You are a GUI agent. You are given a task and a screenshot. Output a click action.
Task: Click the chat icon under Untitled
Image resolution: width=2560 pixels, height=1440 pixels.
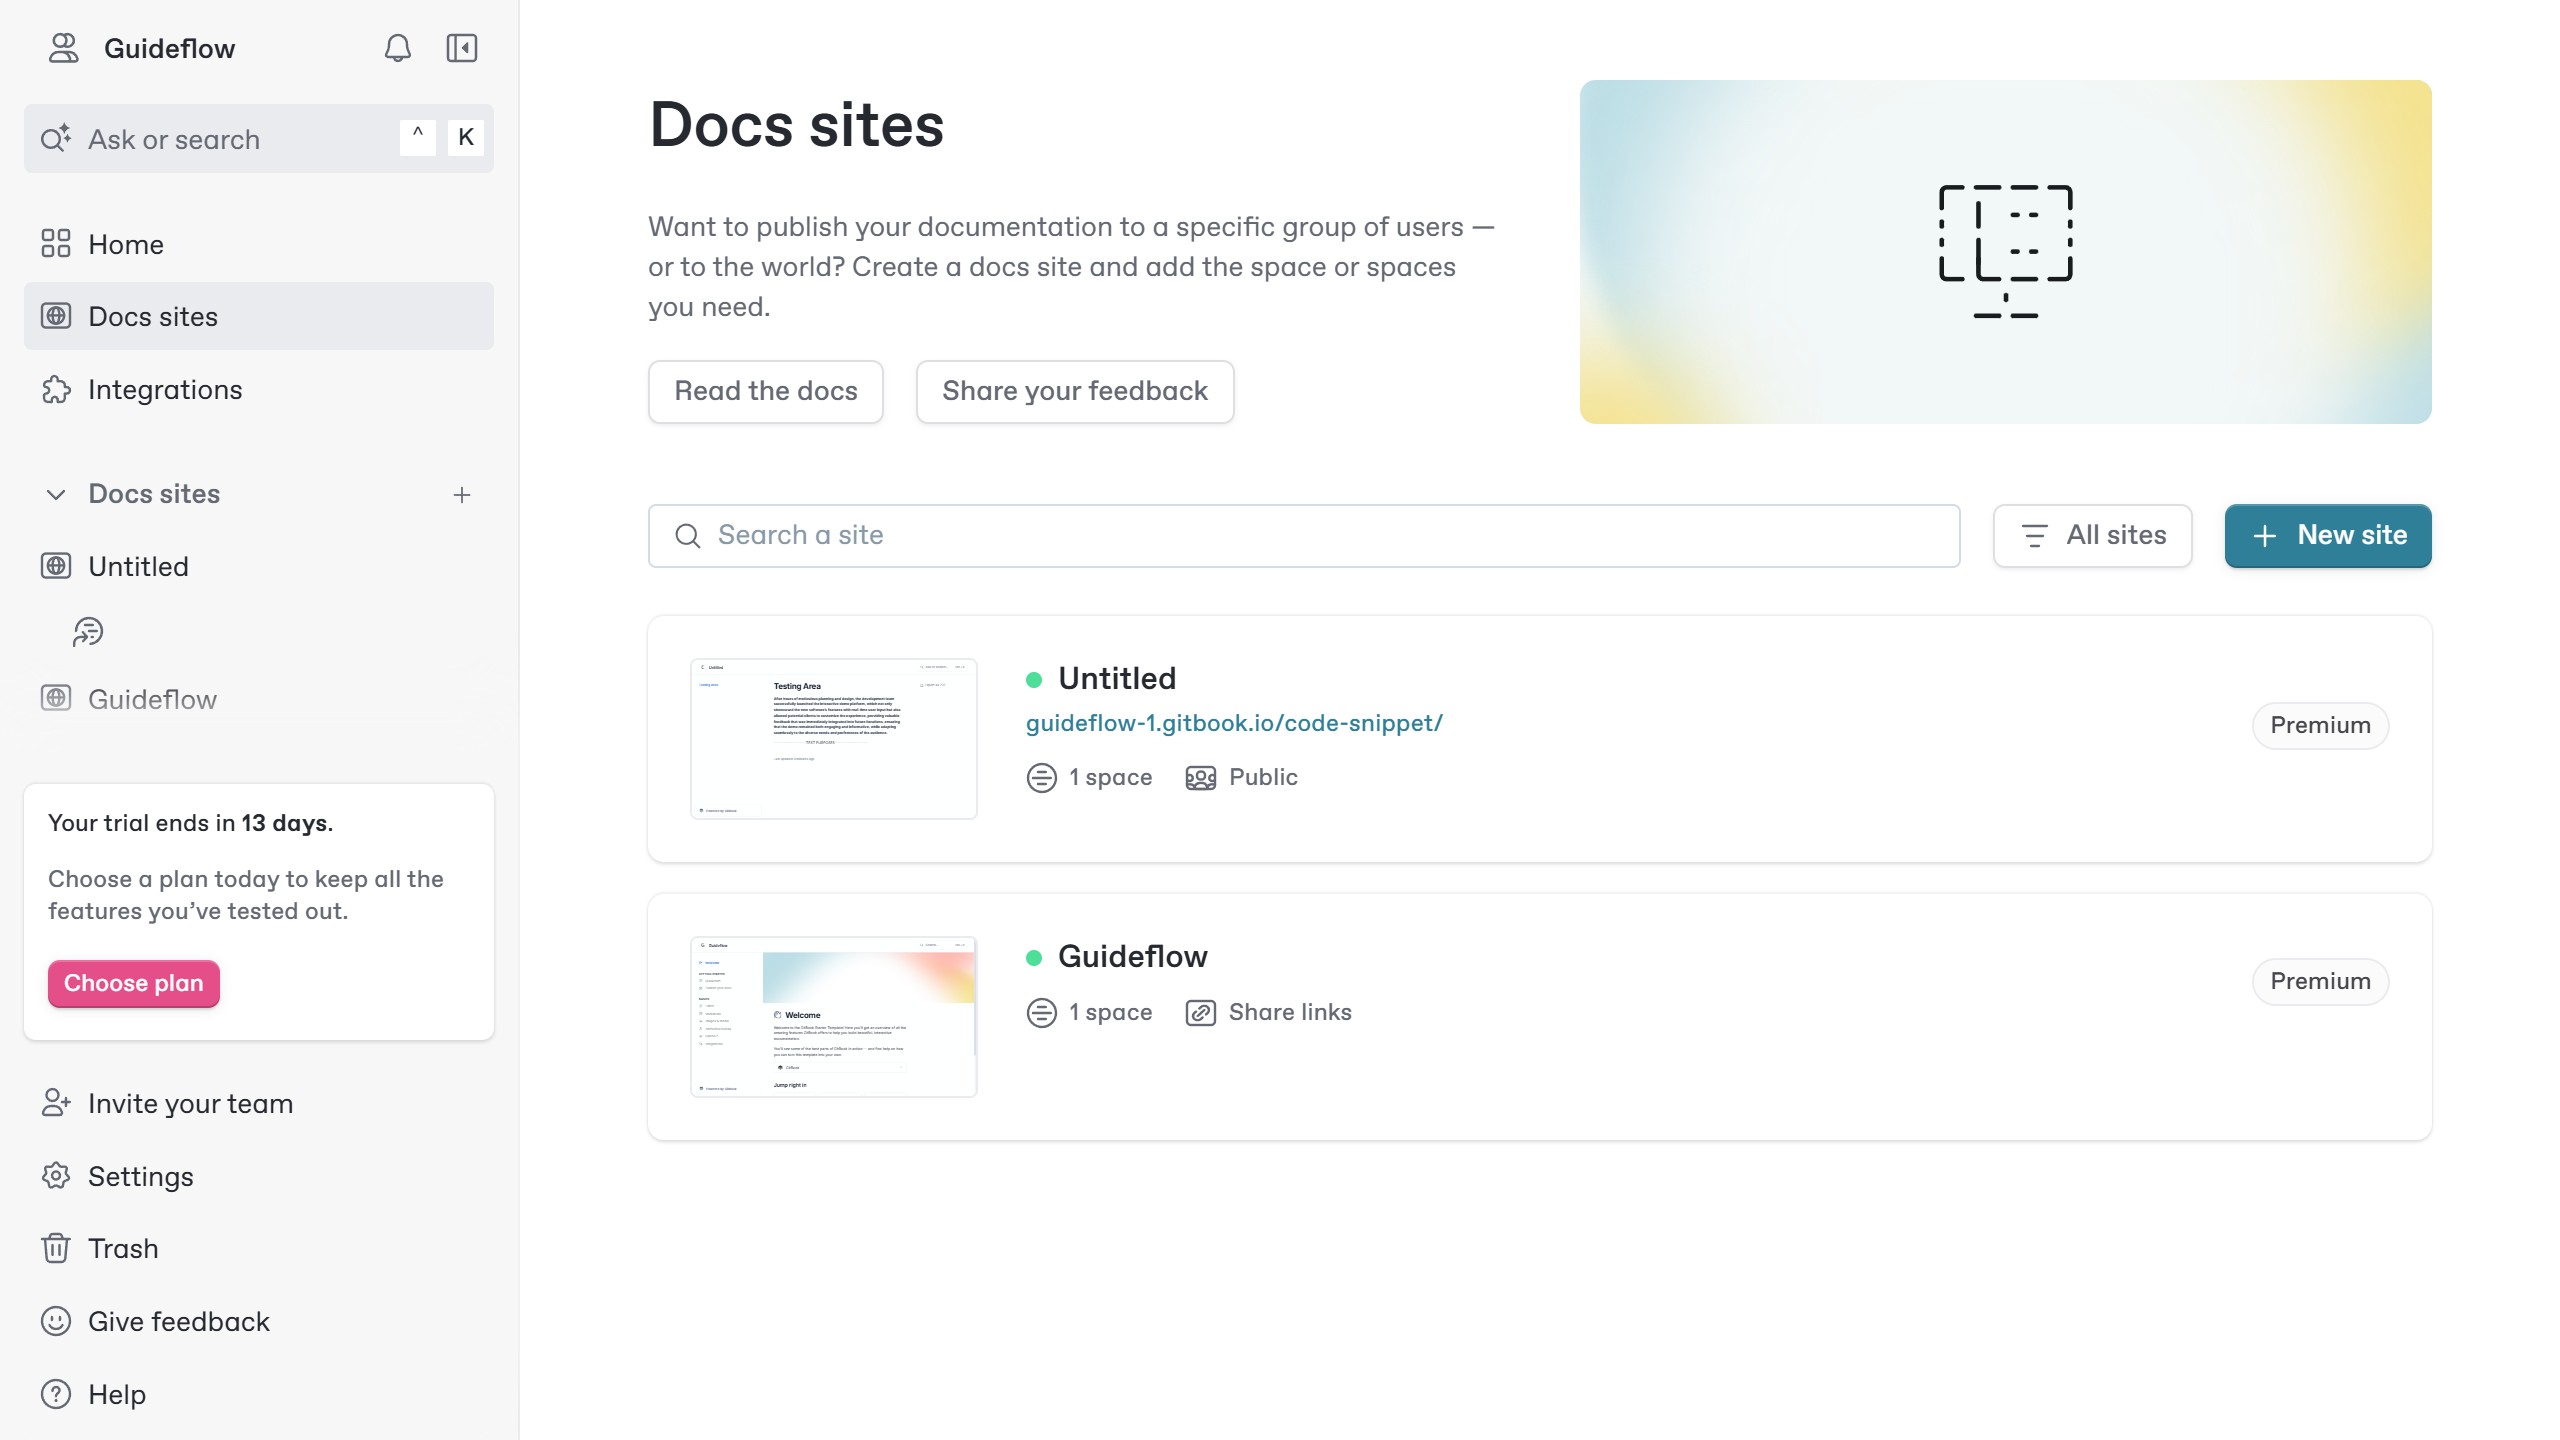coord(88,632)
